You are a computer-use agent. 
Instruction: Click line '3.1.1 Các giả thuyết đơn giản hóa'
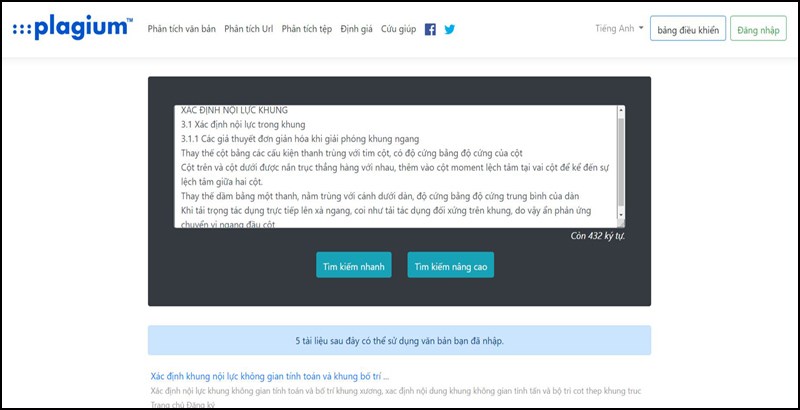coord(300,139)
